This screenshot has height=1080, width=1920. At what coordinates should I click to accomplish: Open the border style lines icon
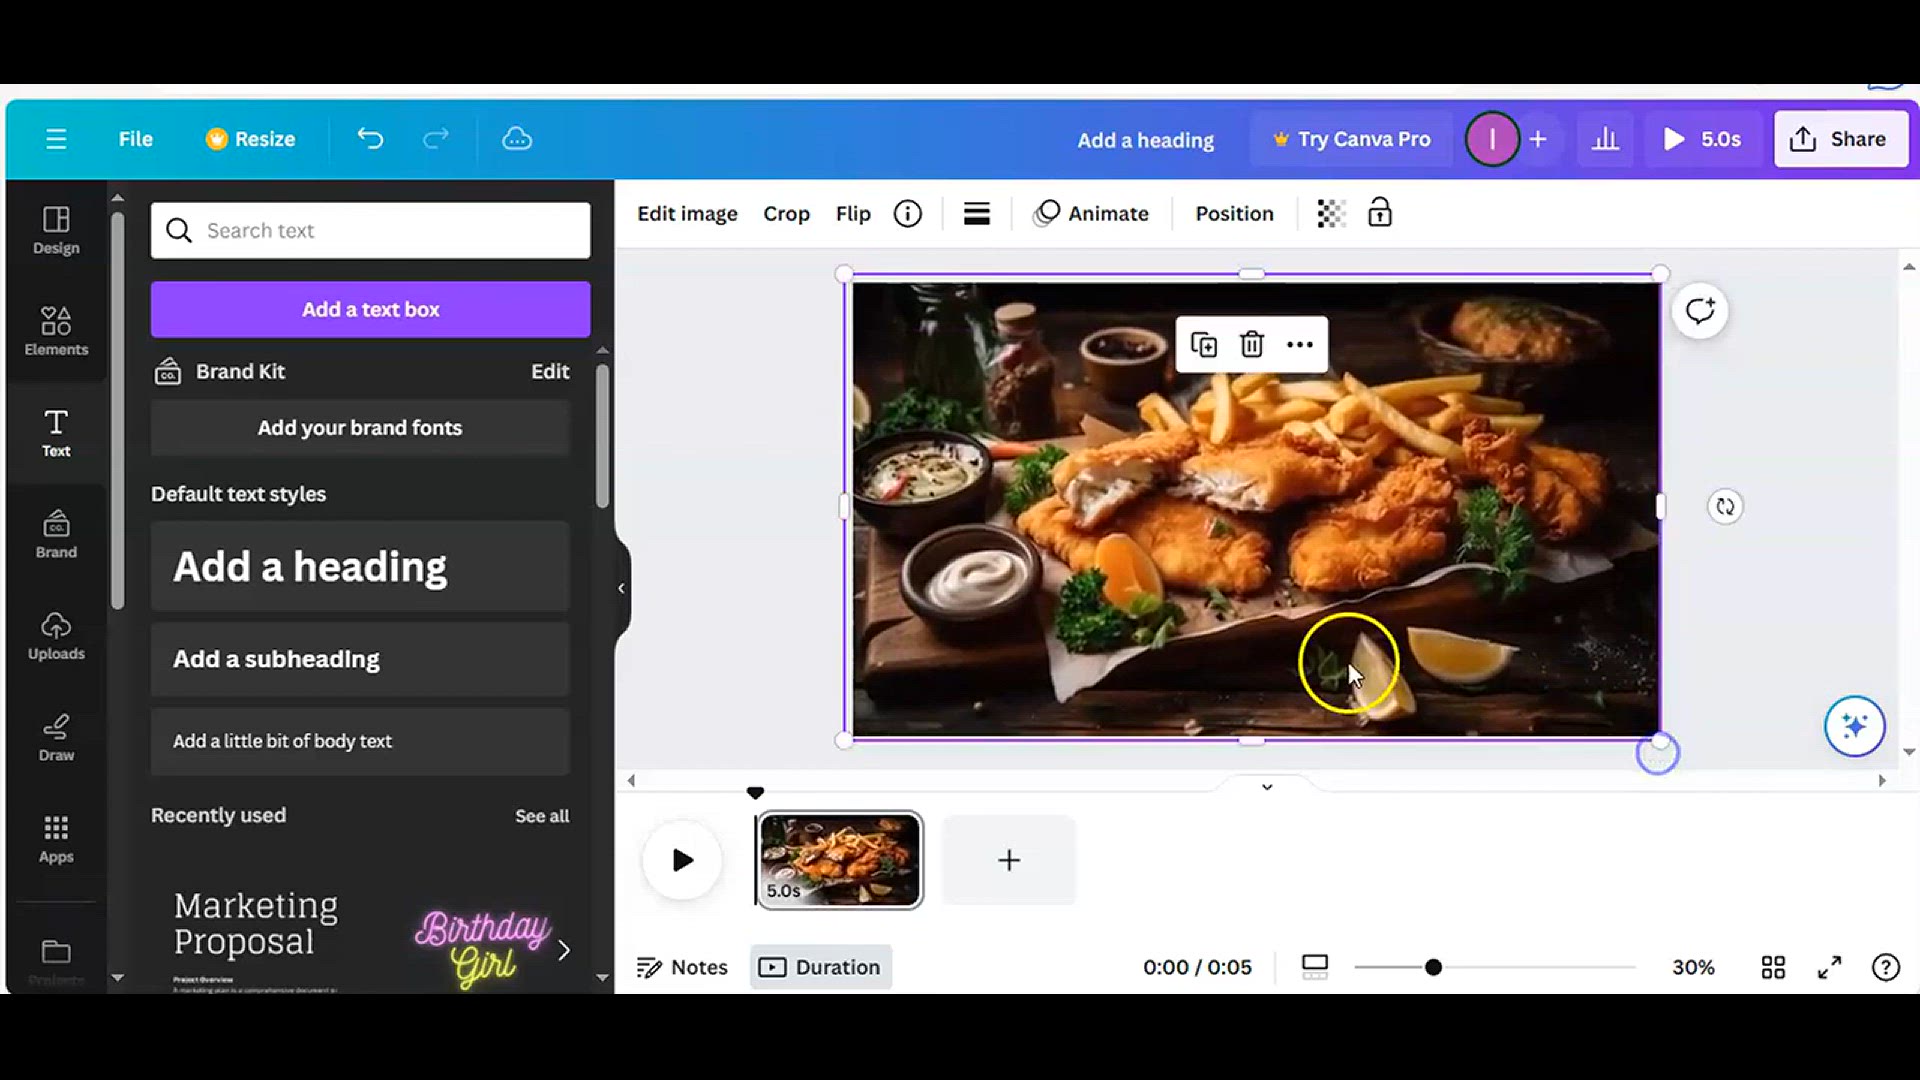[977, 214]
